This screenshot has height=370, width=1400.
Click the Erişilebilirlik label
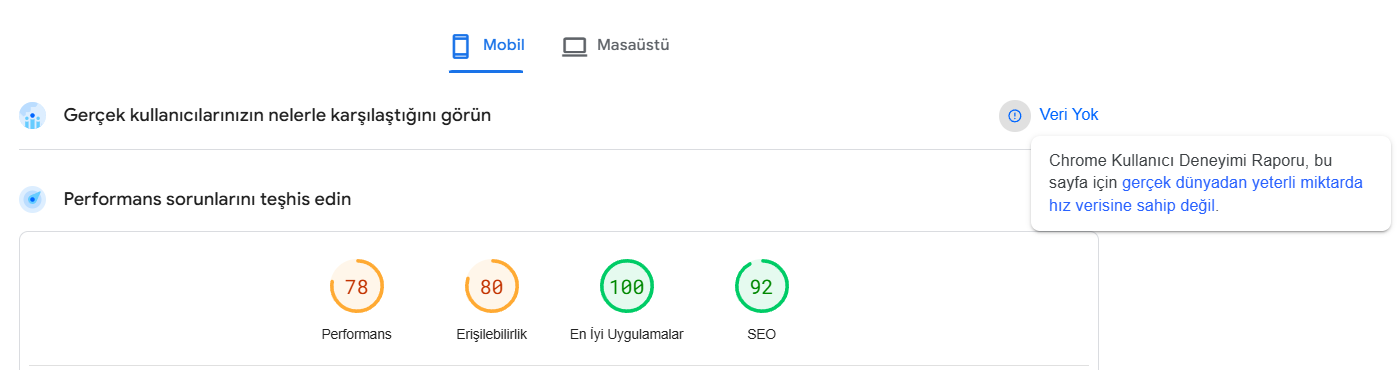492,335
